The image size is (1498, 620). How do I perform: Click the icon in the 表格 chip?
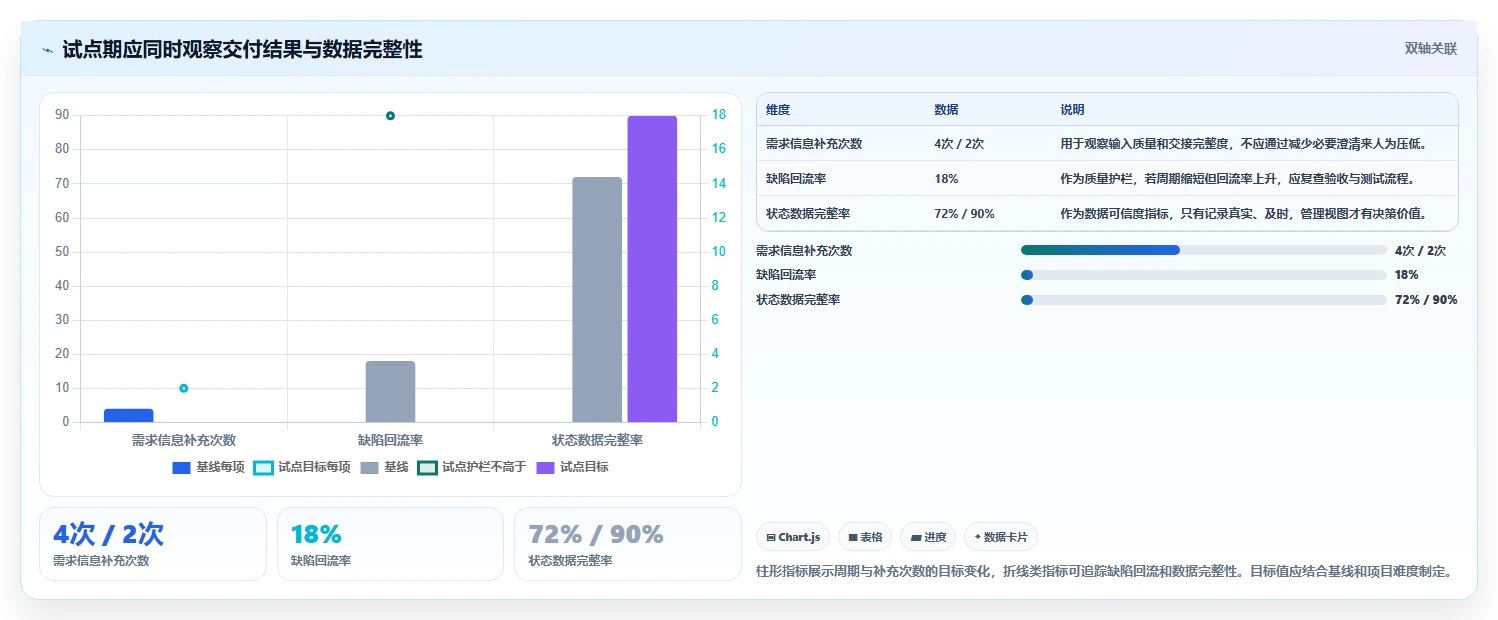pyautogui.click(x=853, y=537)
